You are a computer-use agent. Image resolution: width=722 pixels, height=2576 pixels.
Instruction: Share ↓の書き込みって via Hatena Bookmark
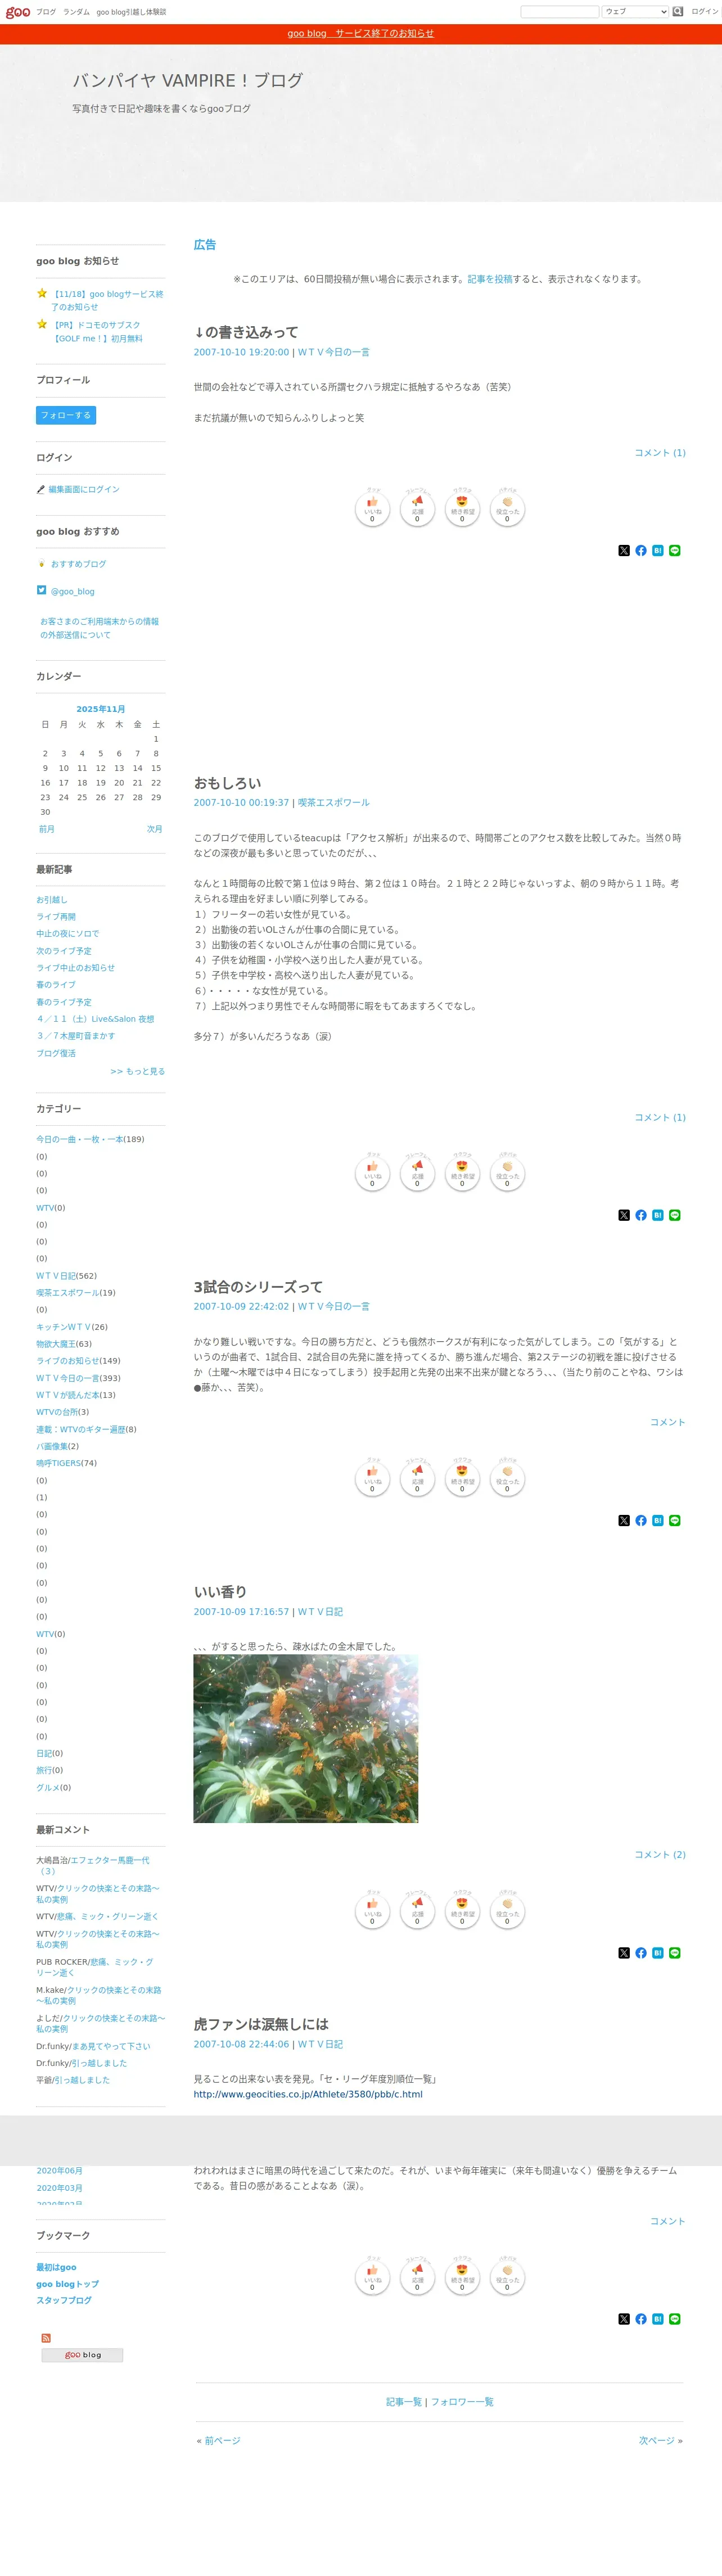pyautogui.click(x=658, y=550)
